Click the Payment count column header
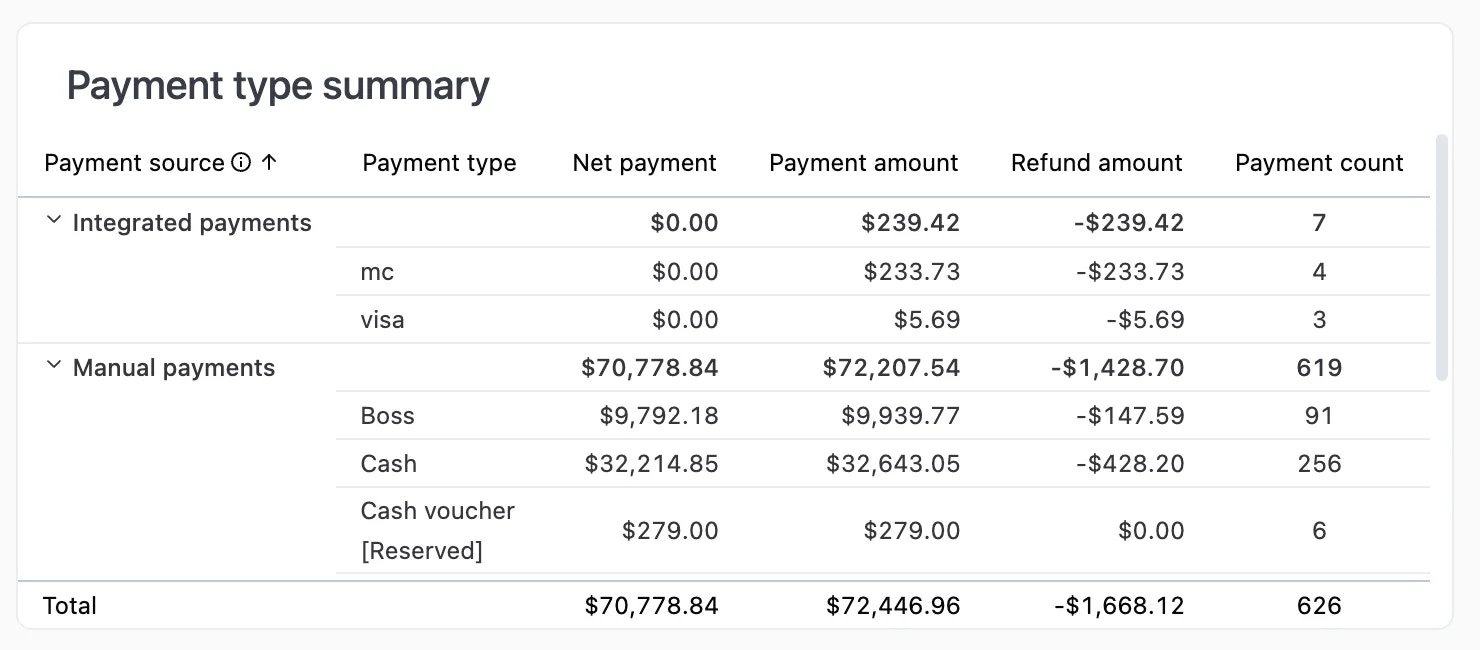The image size is (1480, 650). click(x=1319, y=162)
